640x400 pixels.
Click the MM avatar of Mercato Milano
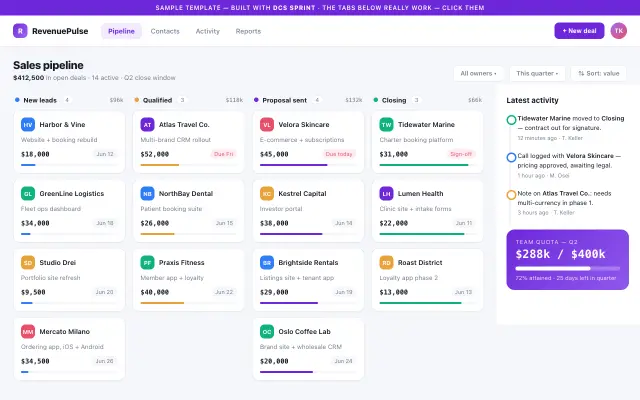click(x=28, y=331)
